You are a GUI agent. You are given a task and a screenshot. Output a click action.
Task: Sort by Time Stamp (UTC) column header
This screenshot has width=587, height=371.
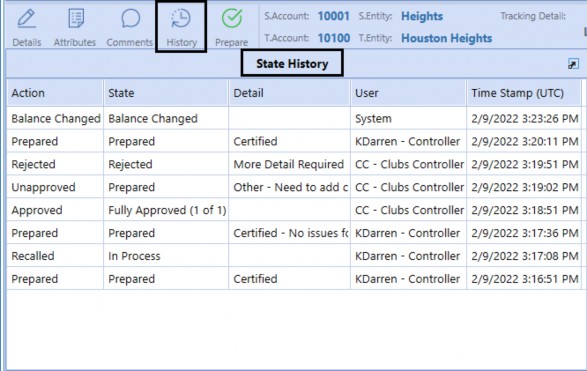point(524,93)
